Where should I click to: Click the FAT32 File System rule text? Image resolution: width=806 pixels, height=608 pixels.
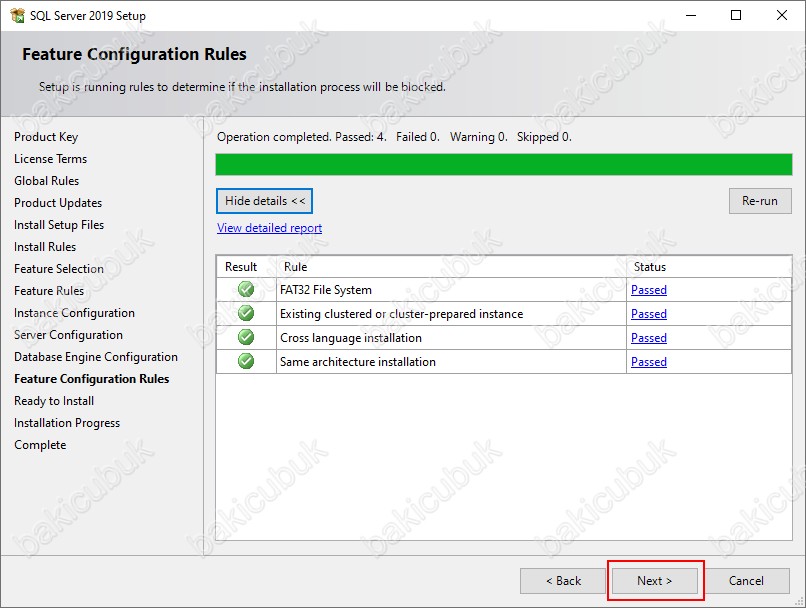point(326,290)
